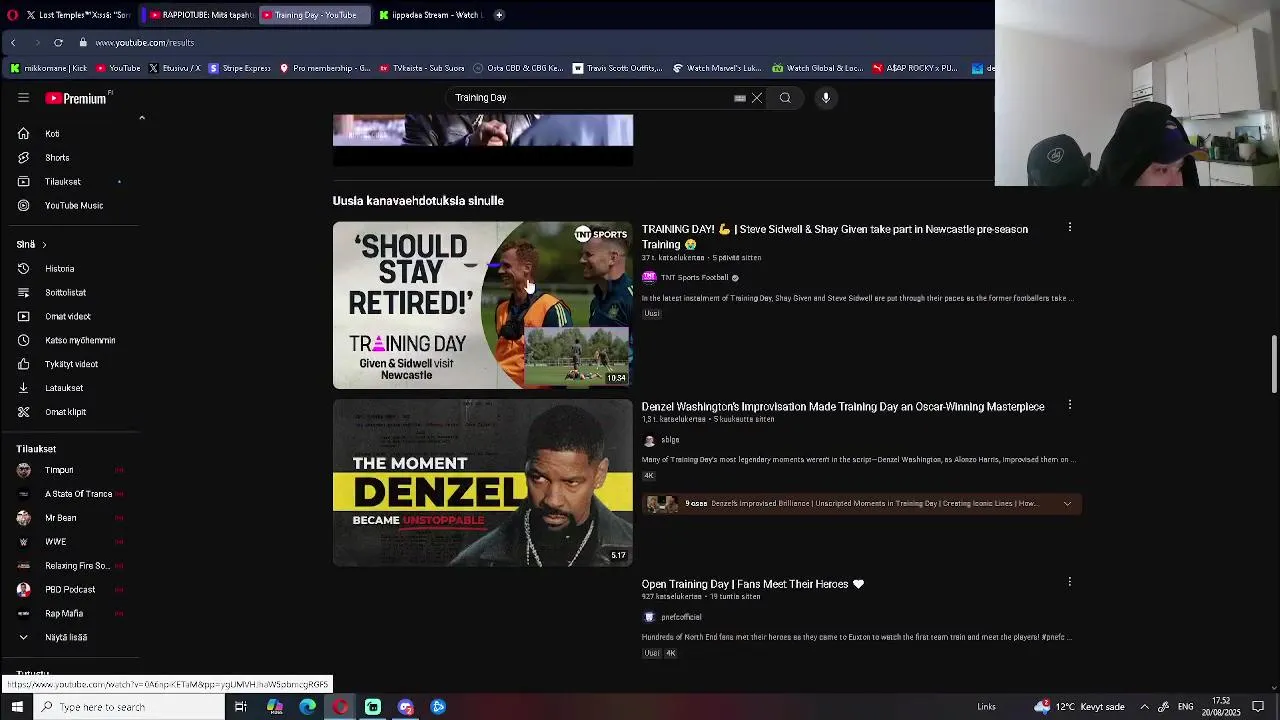Viewport: 1280px width, 720px height.
Task: Open weather widget 12°C Kevyt sade
Action: pyautogui.click(x=1079, y=707)
